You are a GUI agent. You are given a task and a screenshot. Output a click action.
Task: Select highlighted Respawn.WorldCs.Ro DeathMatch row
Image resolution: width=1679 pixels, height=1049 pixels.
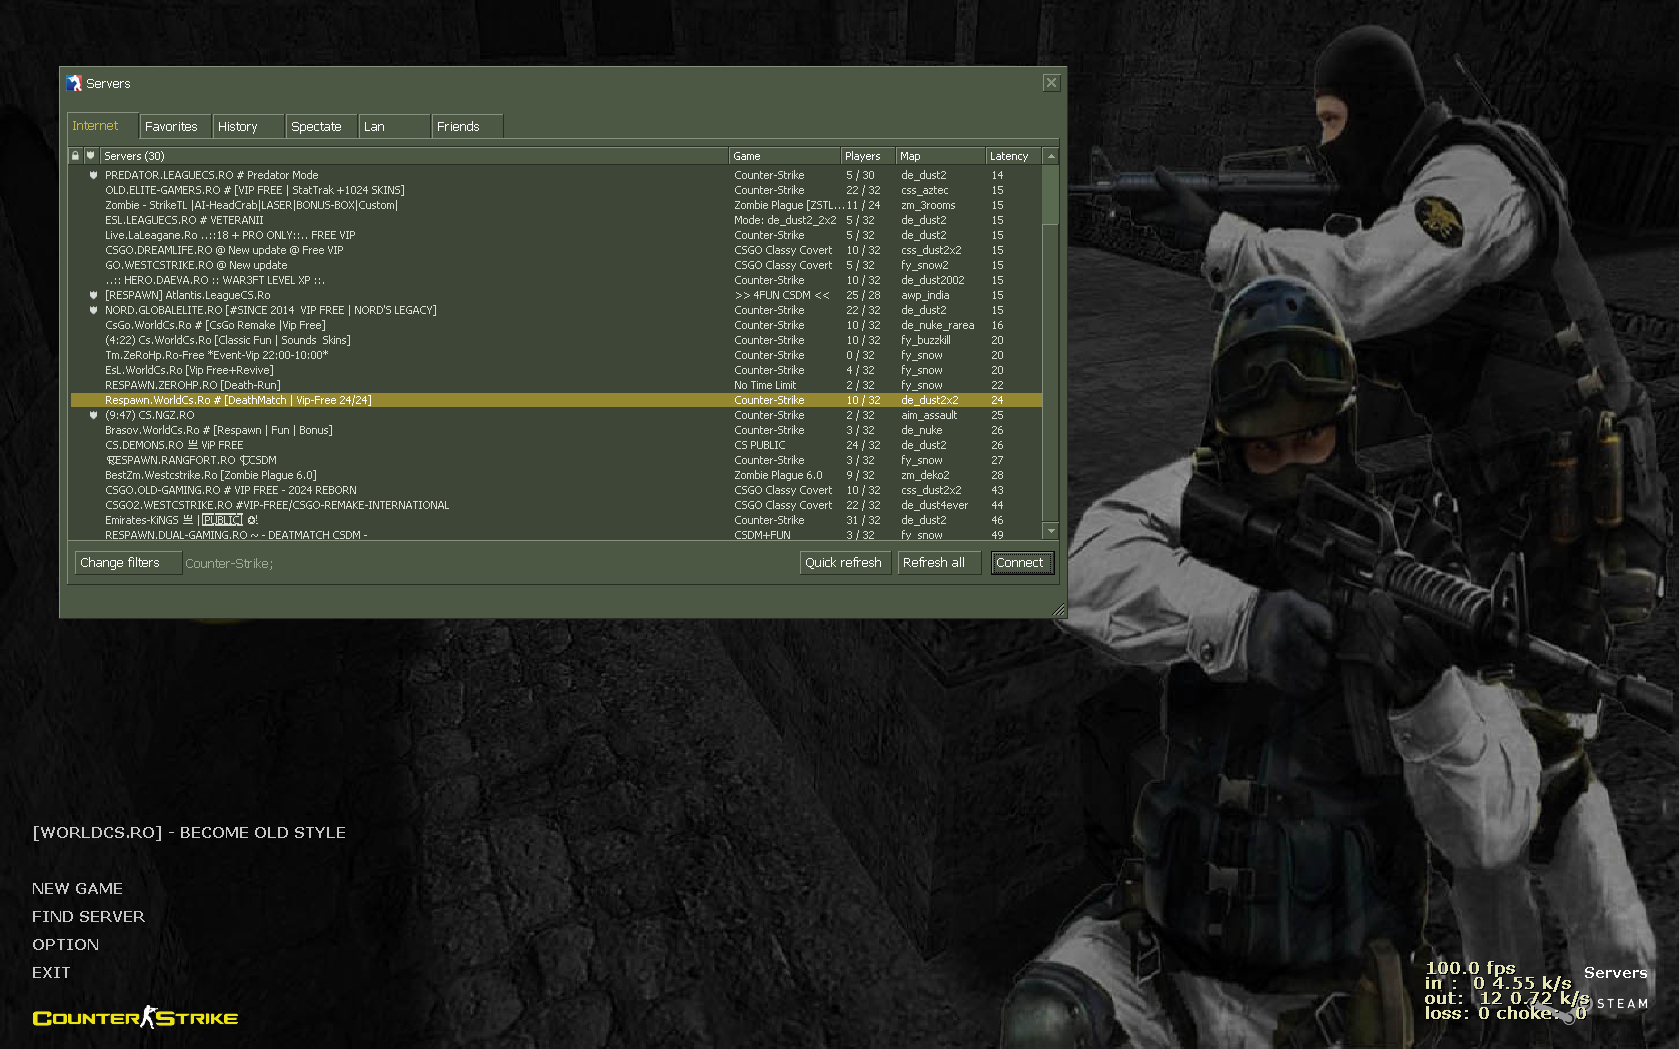tap(556, 400)
